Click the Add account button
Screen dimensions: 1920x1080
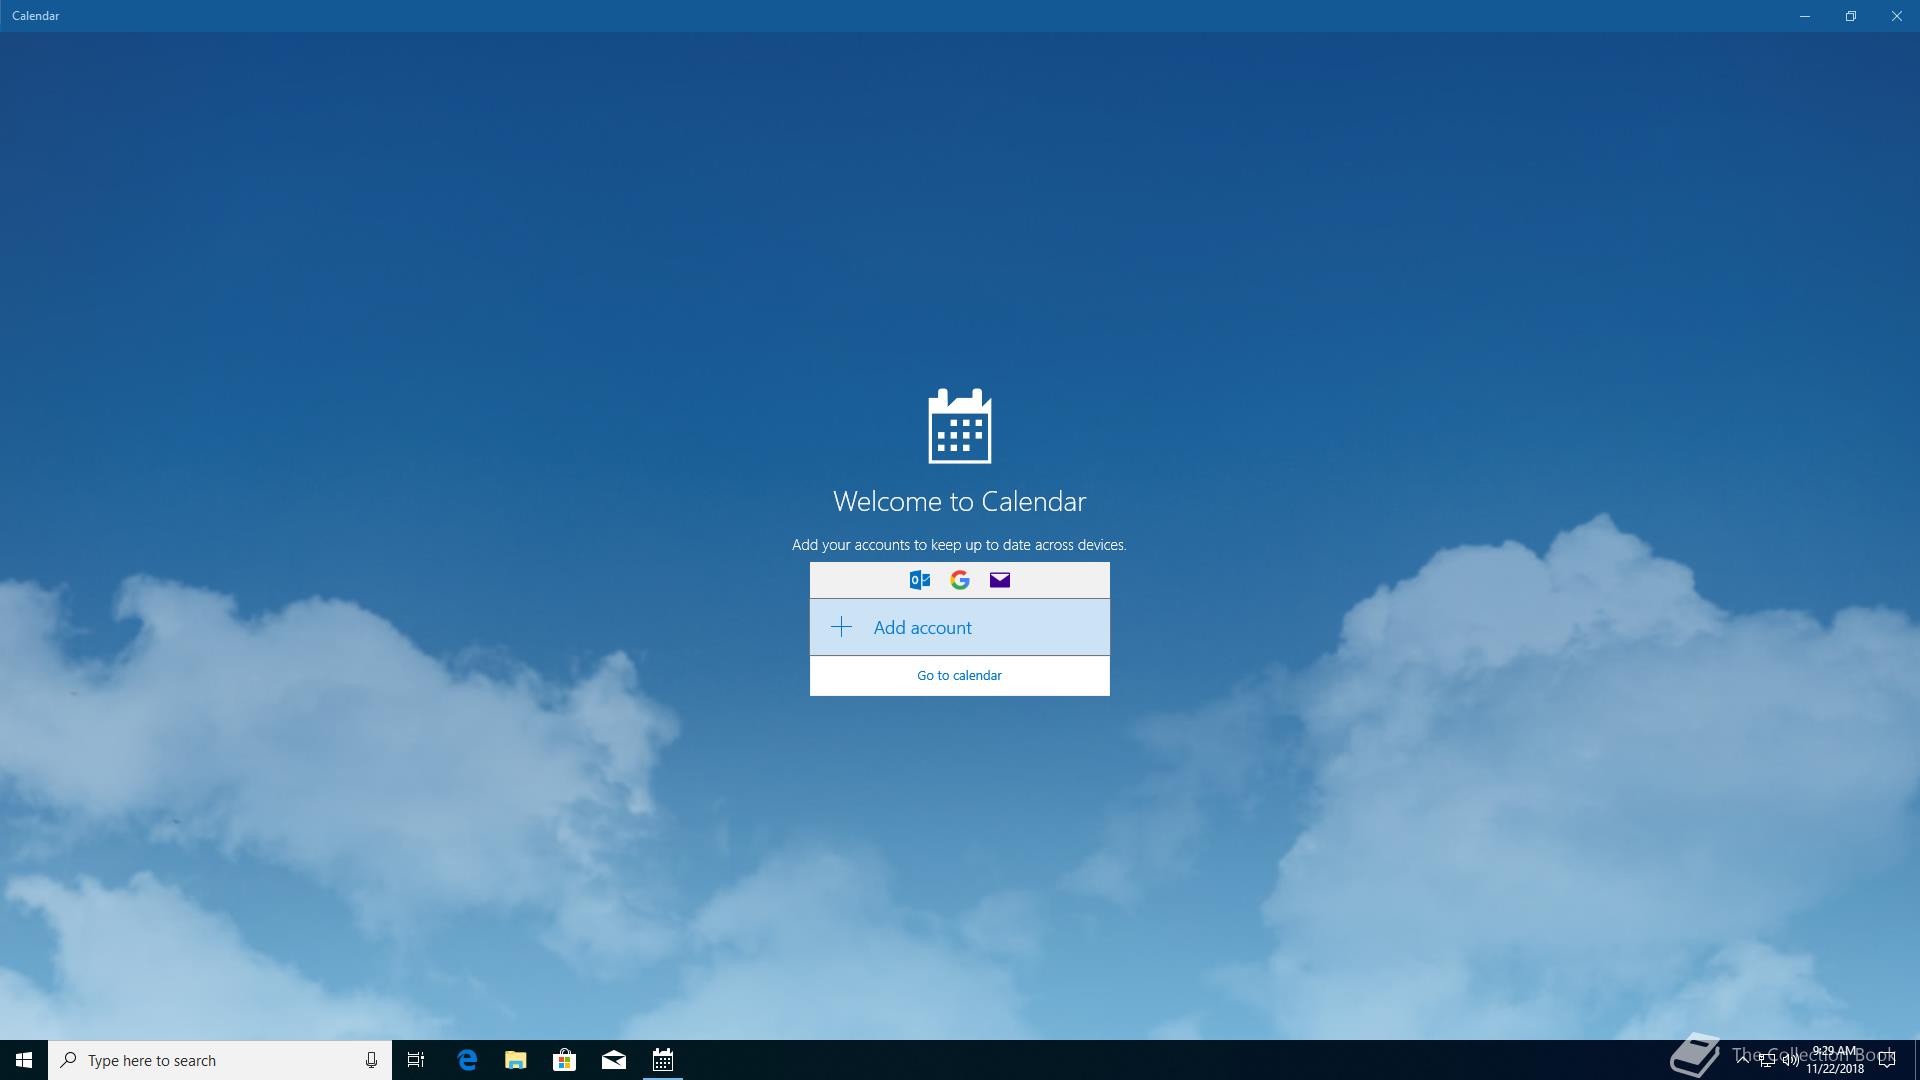(959, 627)
